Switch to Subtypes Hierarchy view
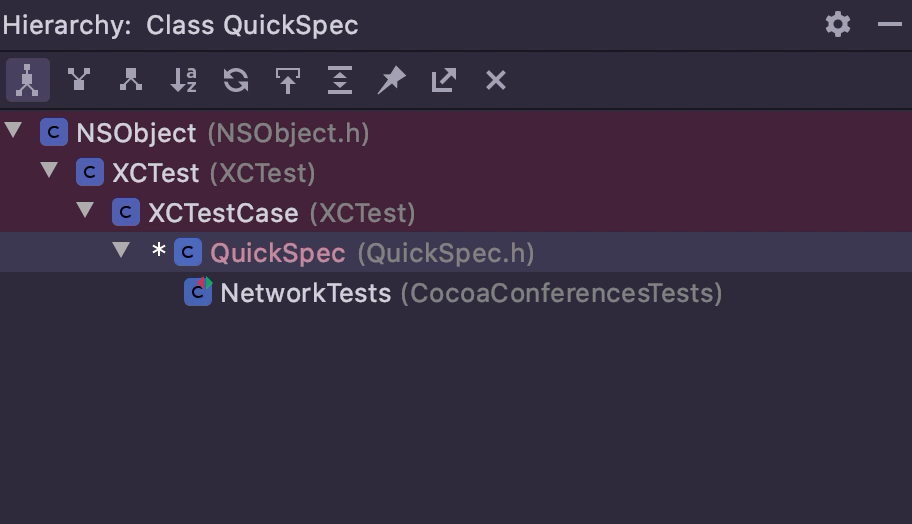Screen dimensions: 912x524 click(131, 80)
